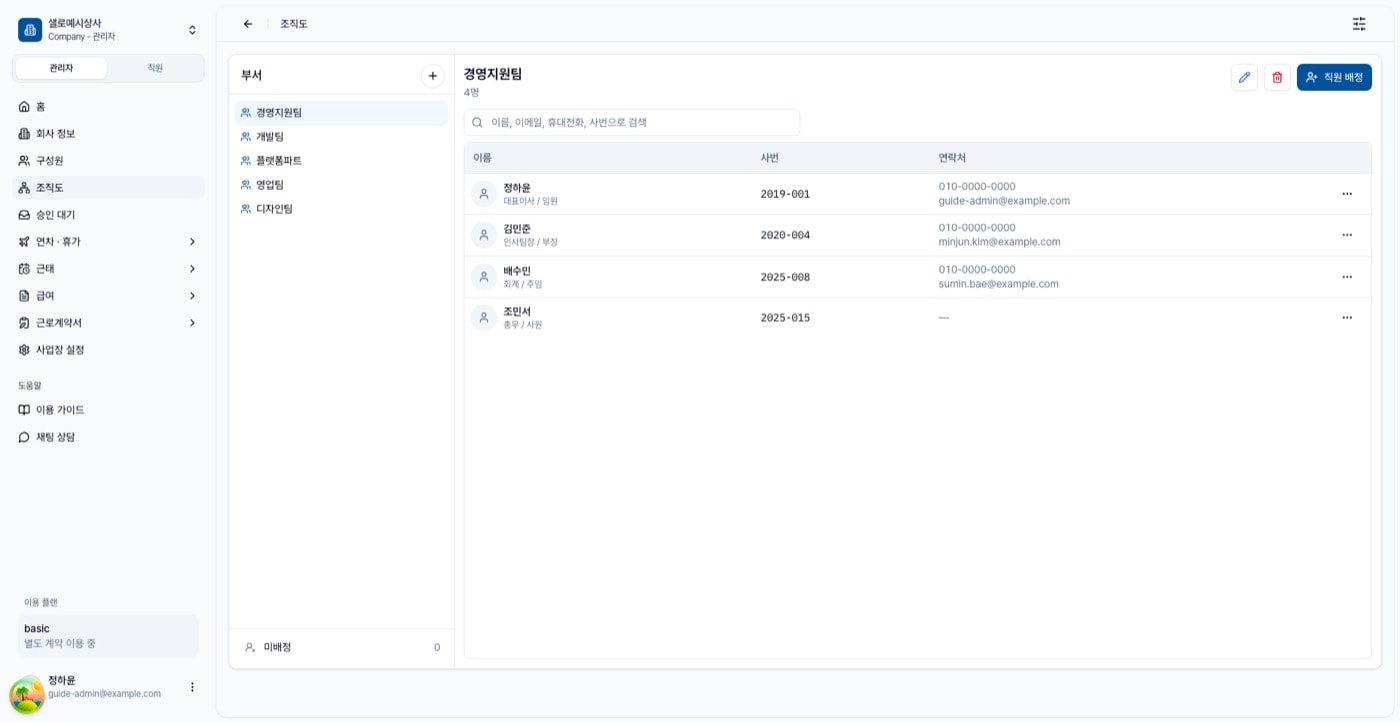Focus the employee search field
This screenshot has width=1400, height=723.
pos(632,122)
